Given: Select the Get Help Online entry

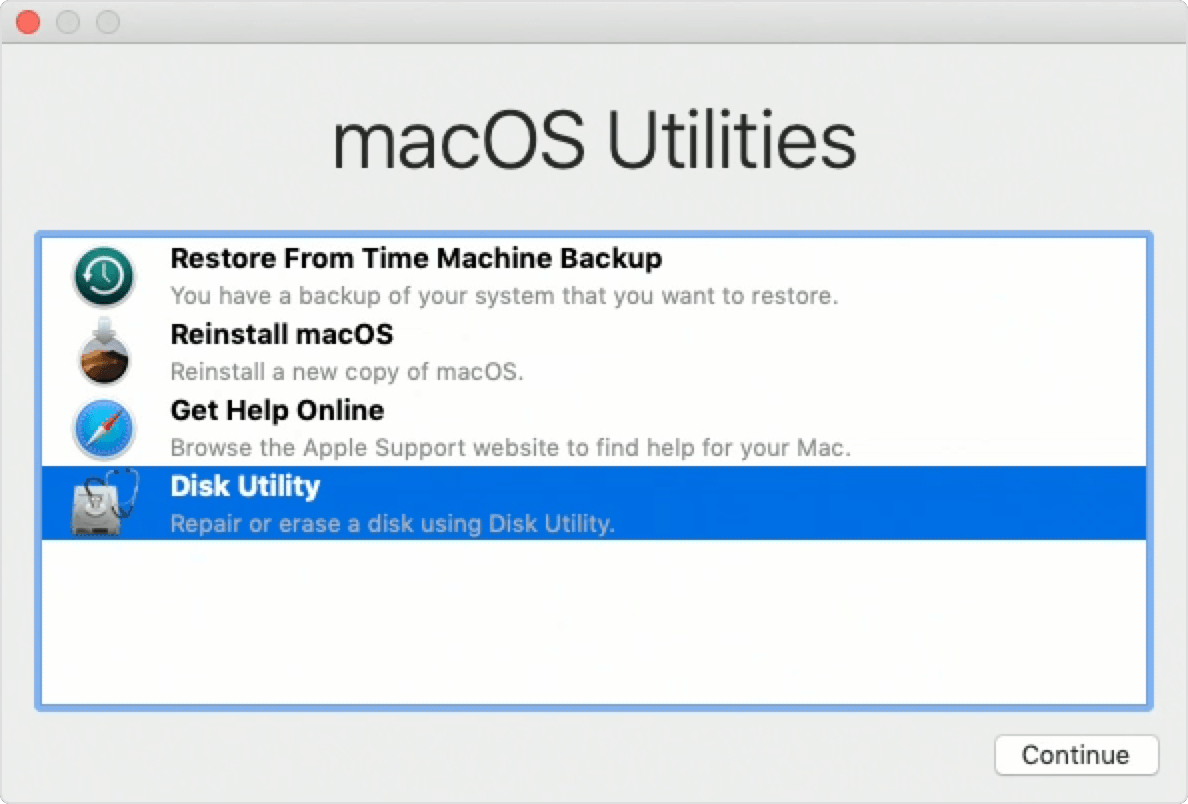Looking at the screenshot, I should click(x=277, y=410).
